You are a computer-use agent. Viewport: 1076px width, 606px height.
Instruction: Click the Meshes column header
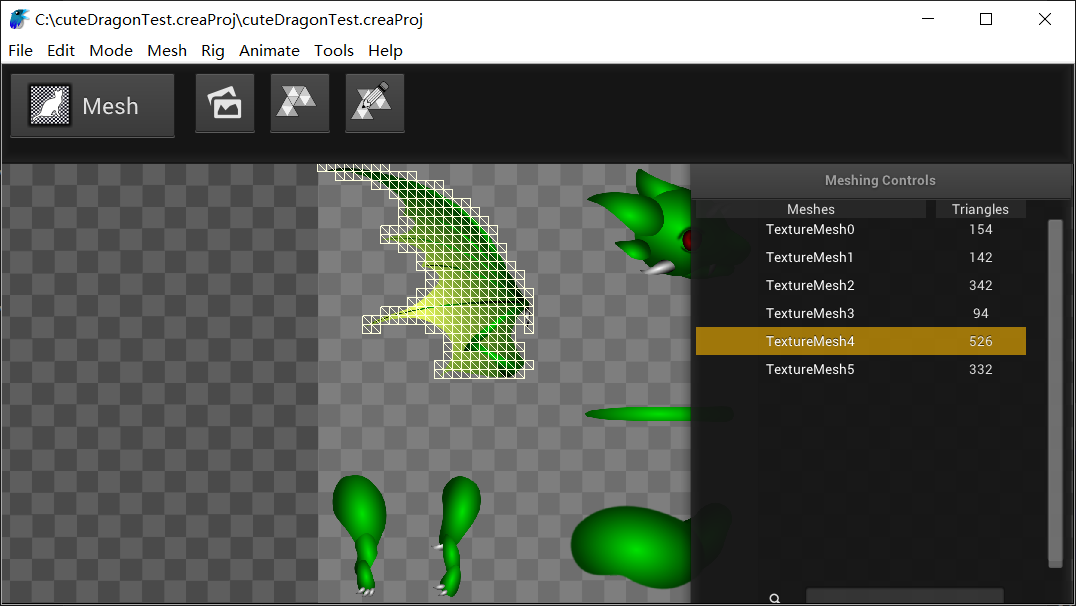[810, 209]
